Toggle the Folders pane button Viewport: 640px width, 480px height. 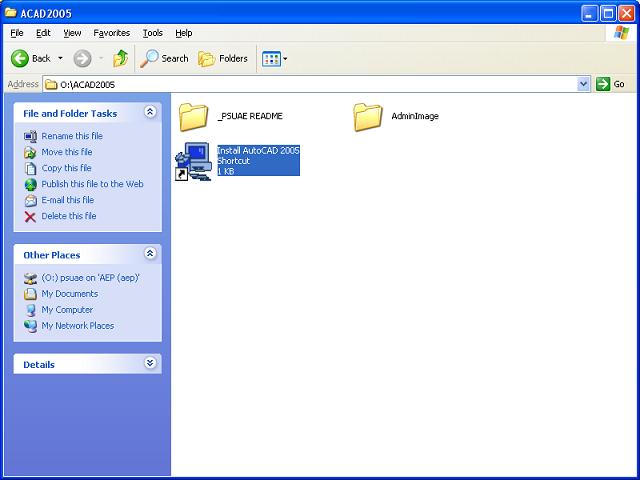[x=223, y=59]
